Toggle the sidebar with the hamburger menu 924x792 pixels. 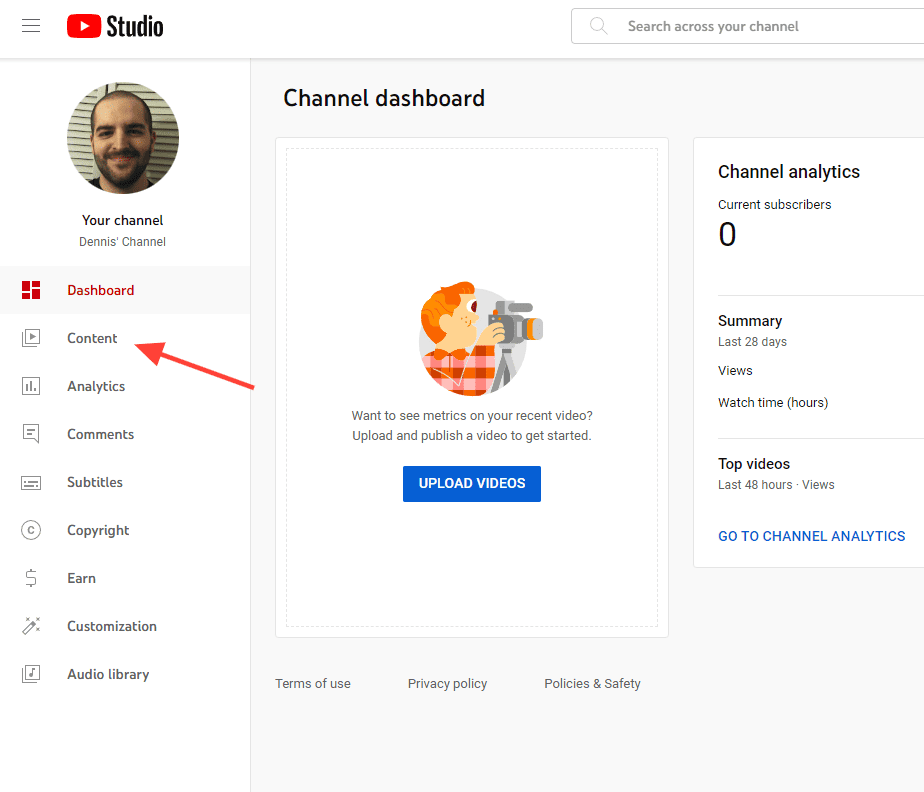(x=31, y=25)
